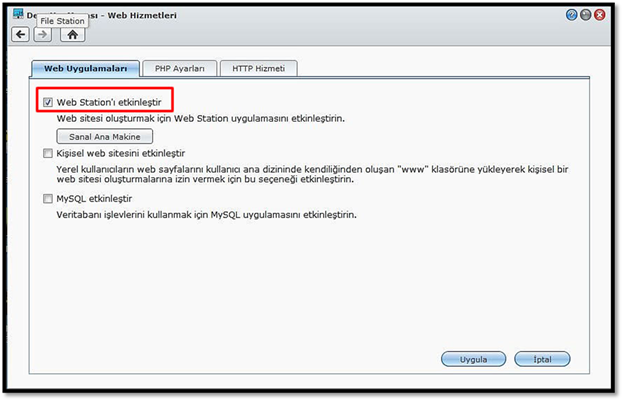Return to the Control Panel home icon
Viewport: 623px width, 401px height.
point(72,34)
